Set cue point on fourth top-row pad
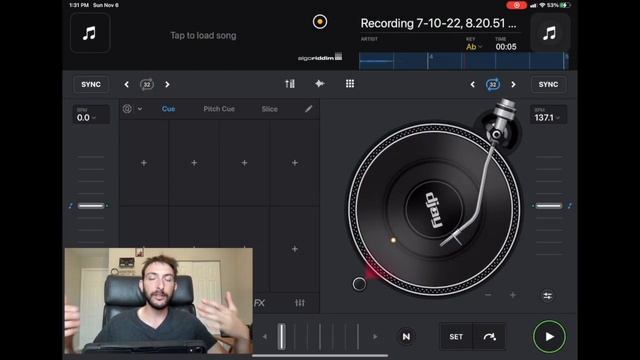 (295, 163)
